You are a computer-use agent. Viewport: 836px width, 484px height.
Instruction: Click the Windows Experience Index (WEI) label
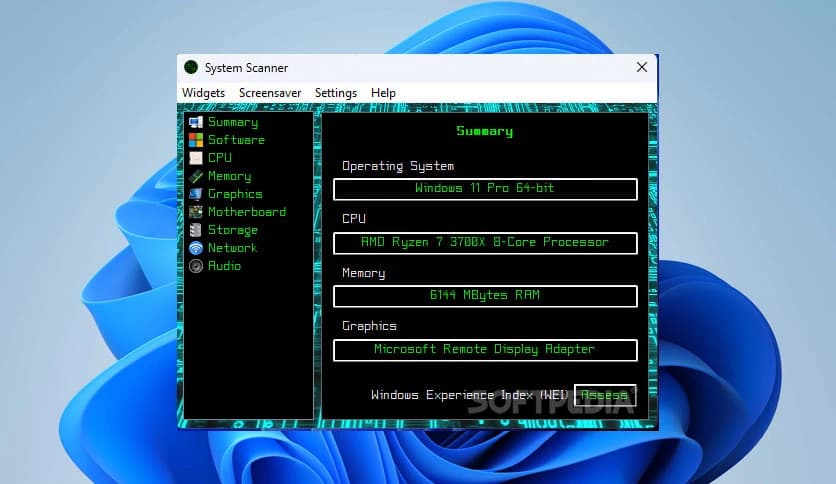470,395
